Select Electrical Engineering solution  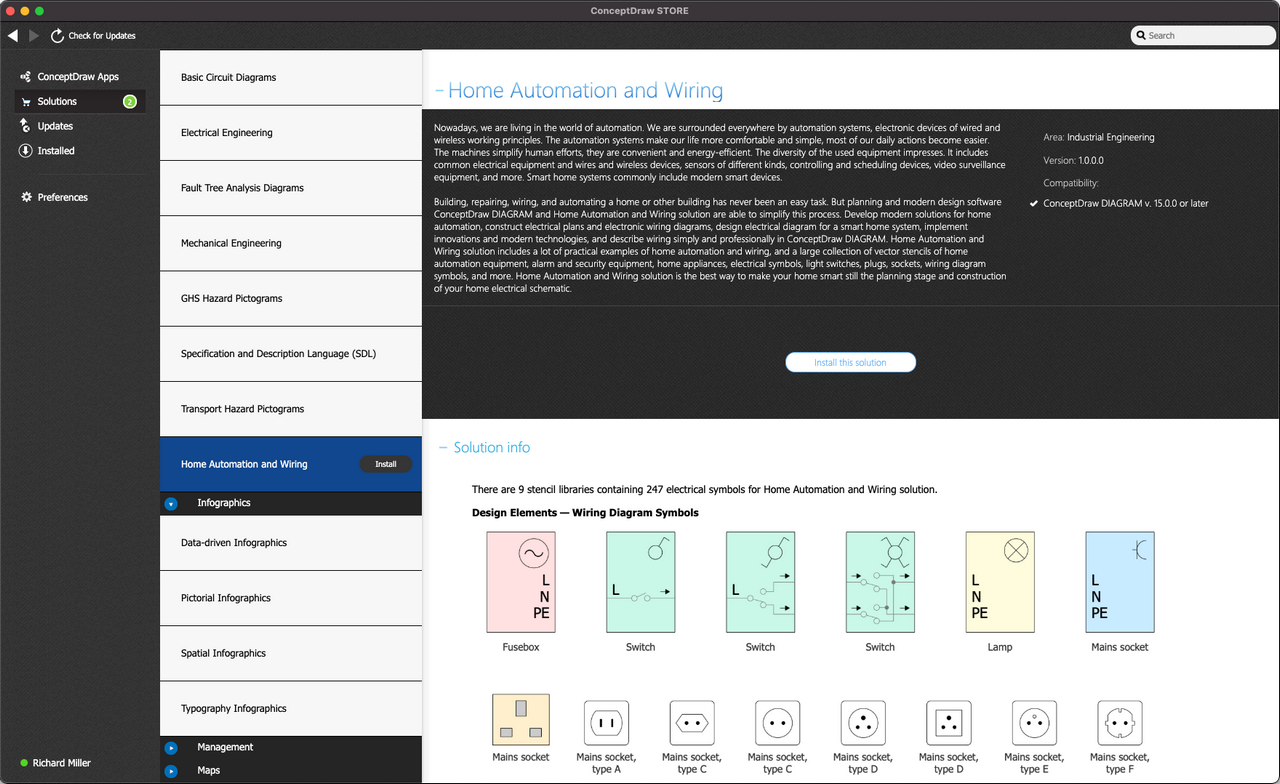(x=291, y=133)
